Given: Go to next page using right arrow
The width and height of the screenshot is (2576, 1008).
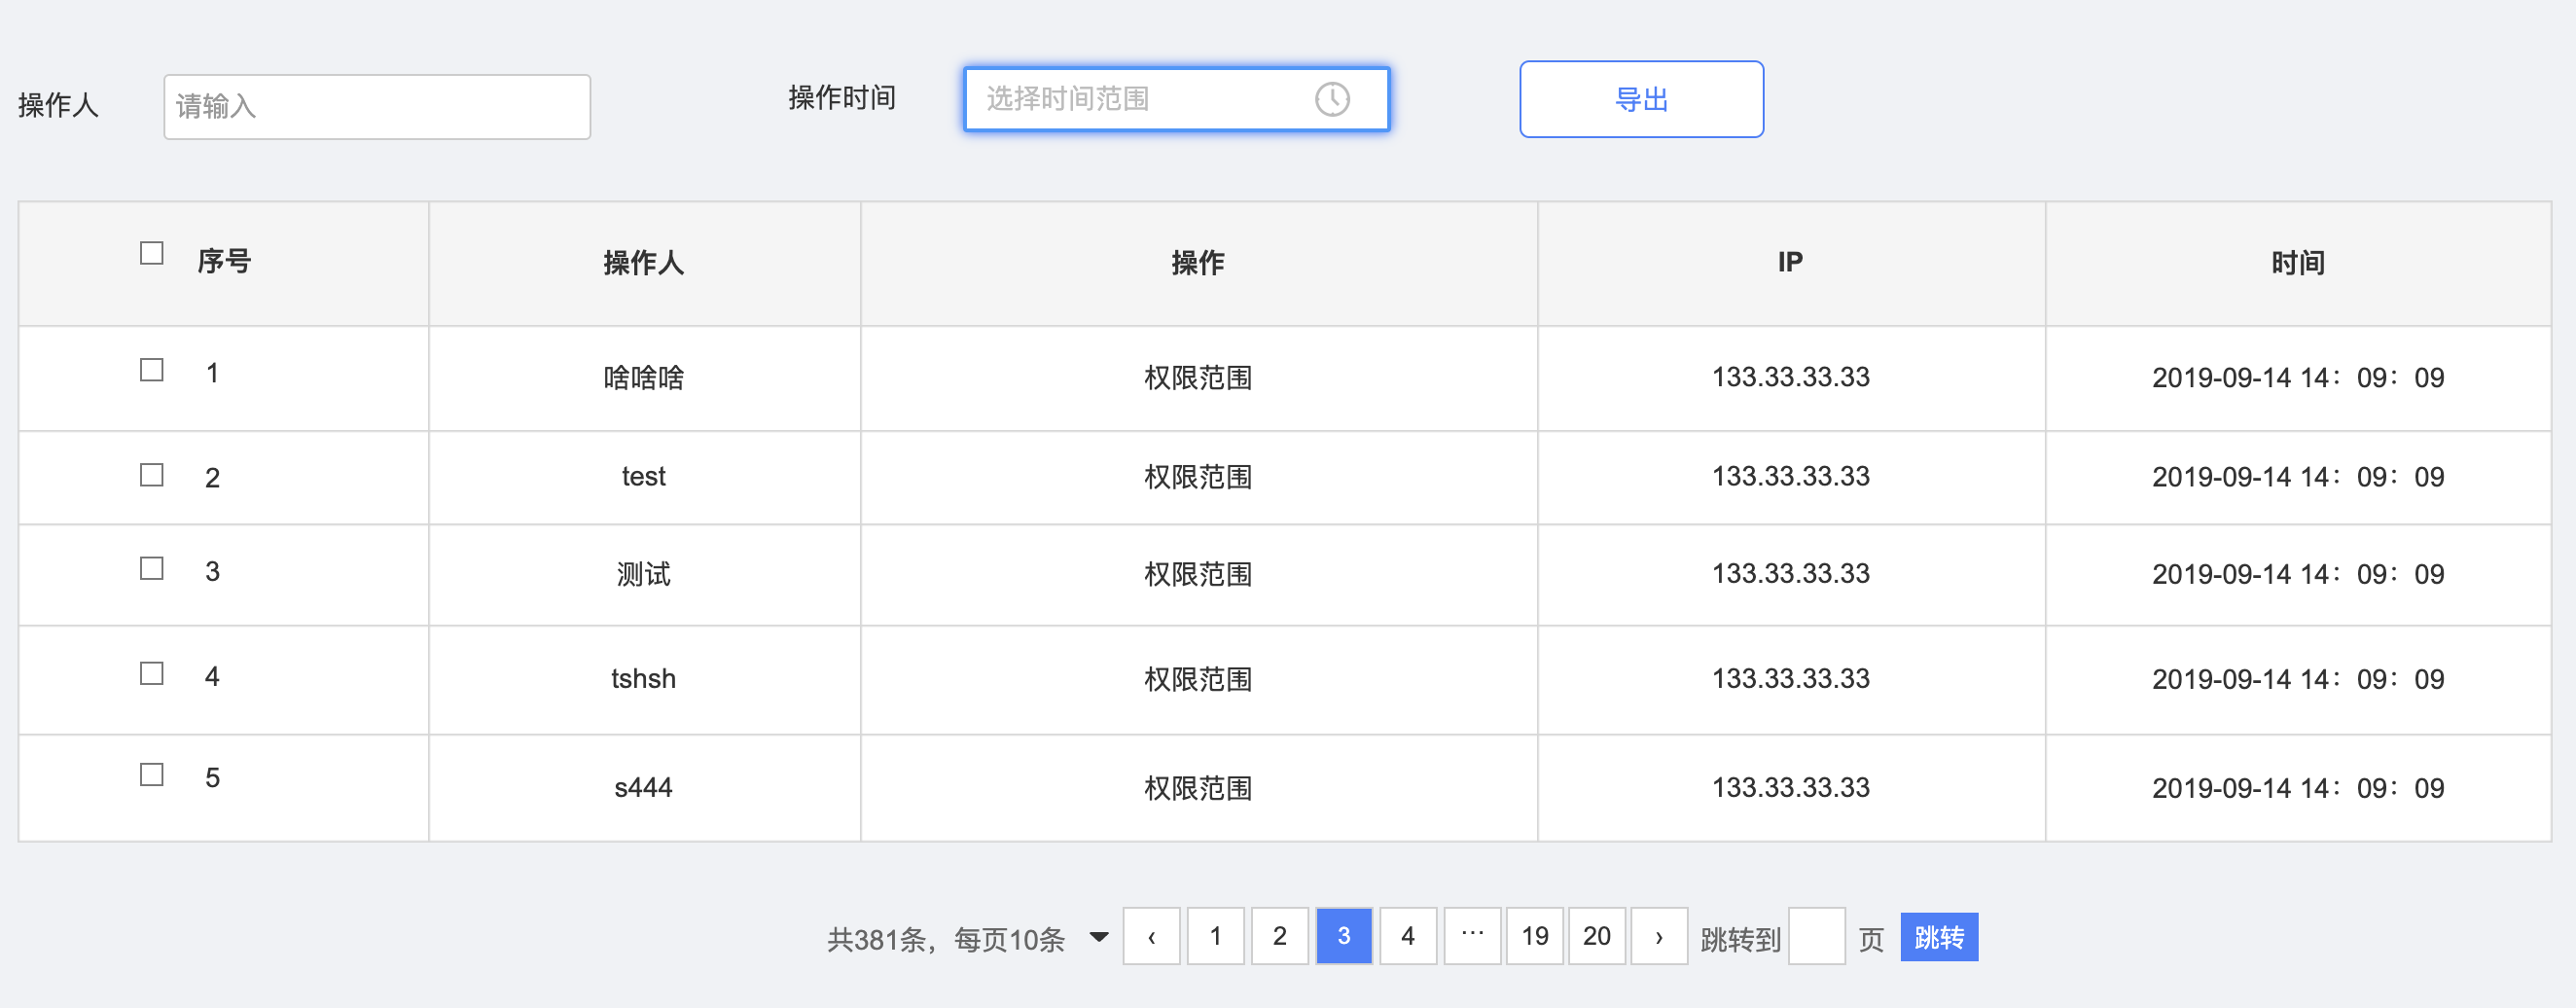Looking at the screenshot, I should tap(1658, 937).
